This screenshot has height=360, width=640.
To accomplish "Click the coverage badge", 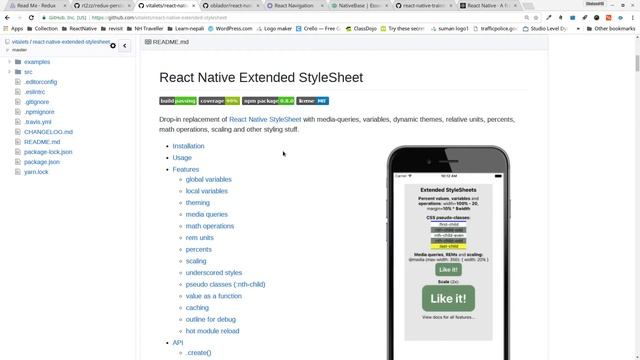I will tap(219, 101).
